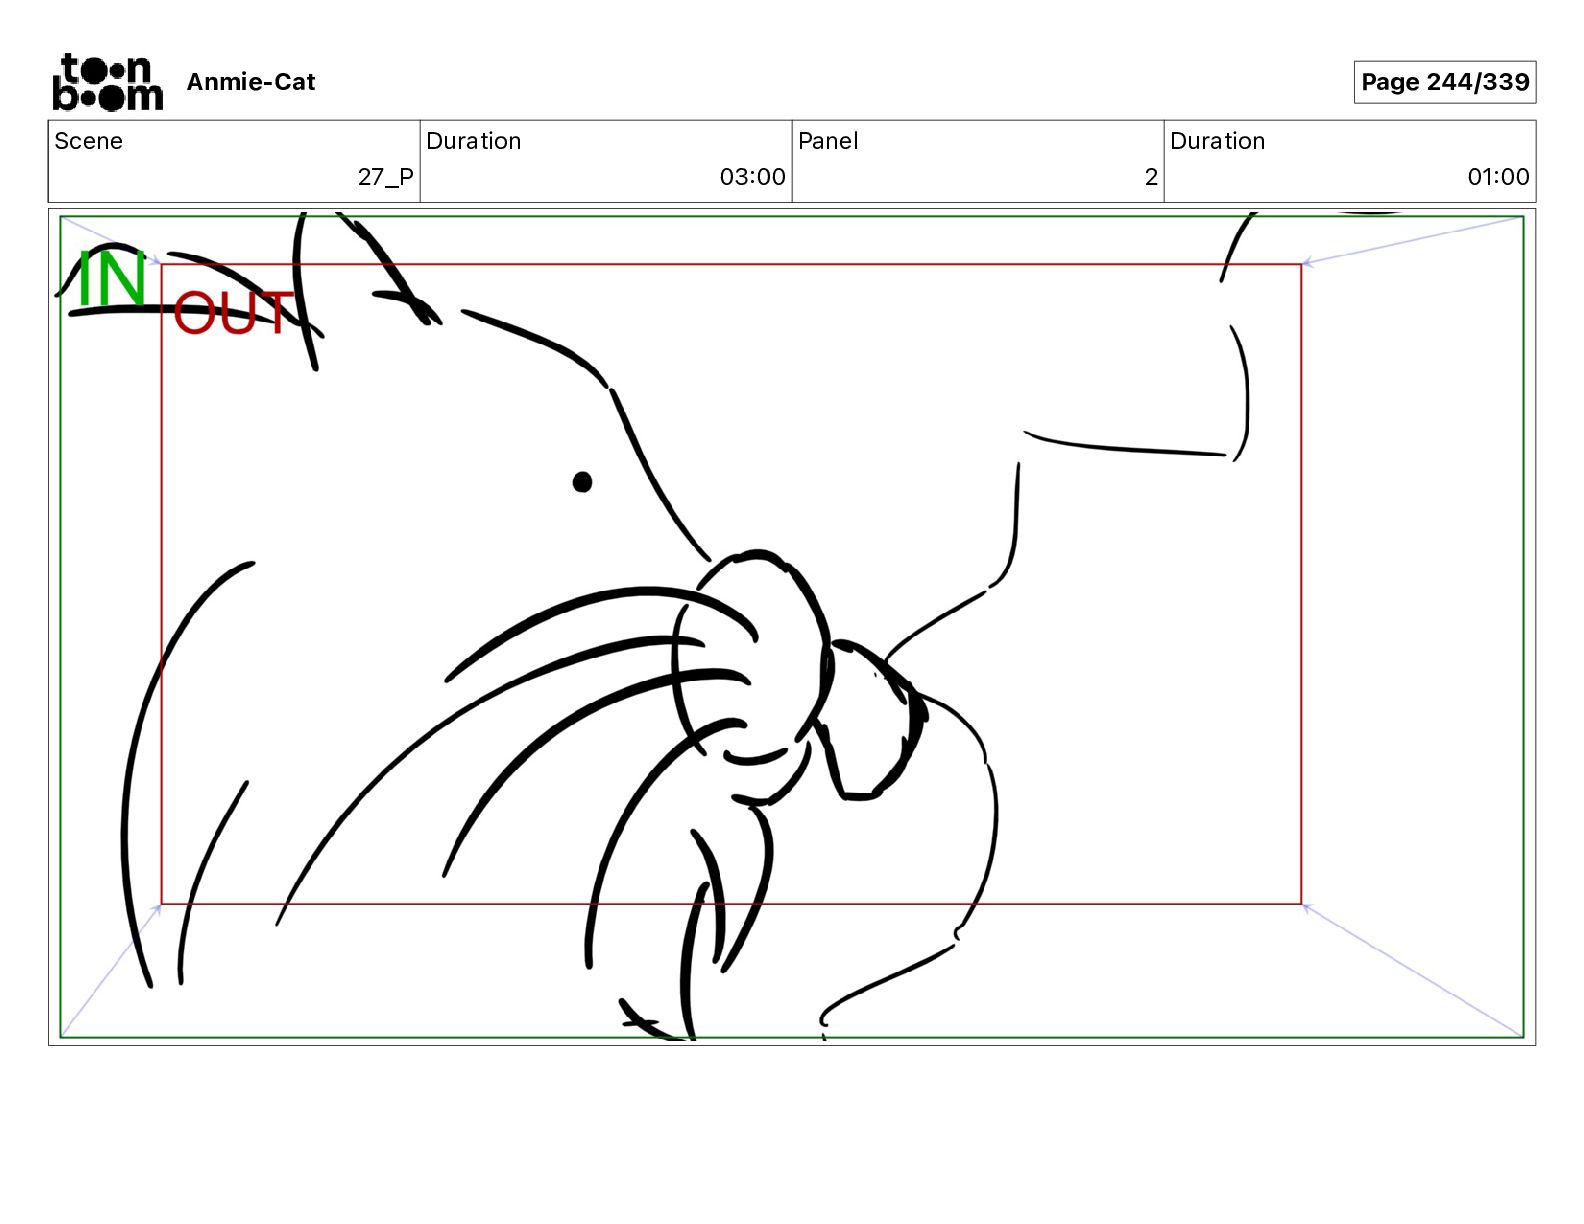Select the project title Anmie-Cat

click(x=251, y=82)
